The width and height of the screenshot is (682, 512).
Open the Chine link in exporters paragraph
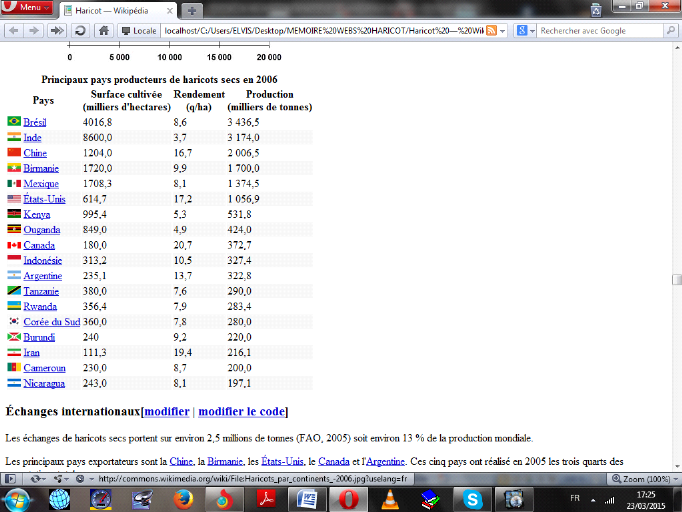181,462
